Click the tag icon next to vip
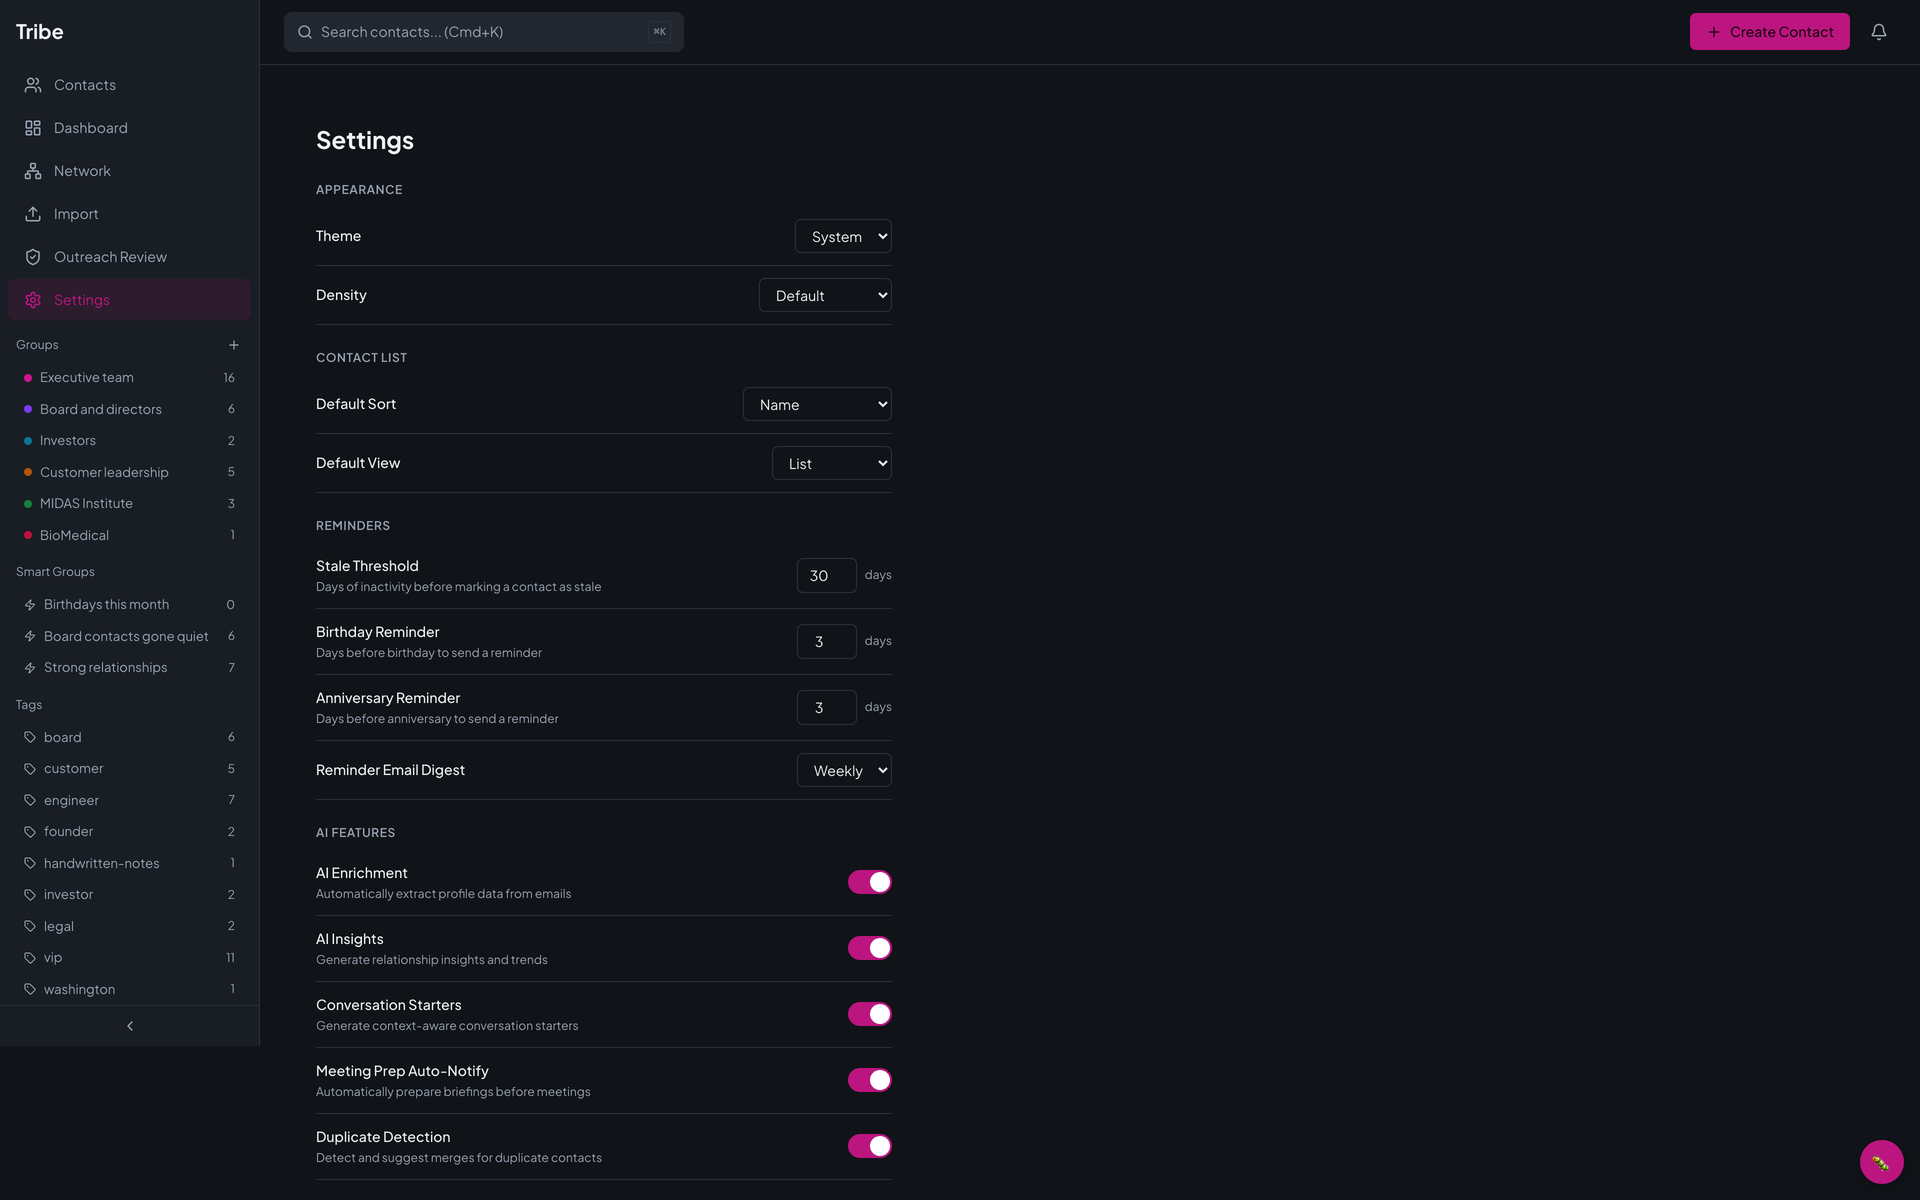The width and height of the screenshot is (1920, 1200). coord(30,958)
